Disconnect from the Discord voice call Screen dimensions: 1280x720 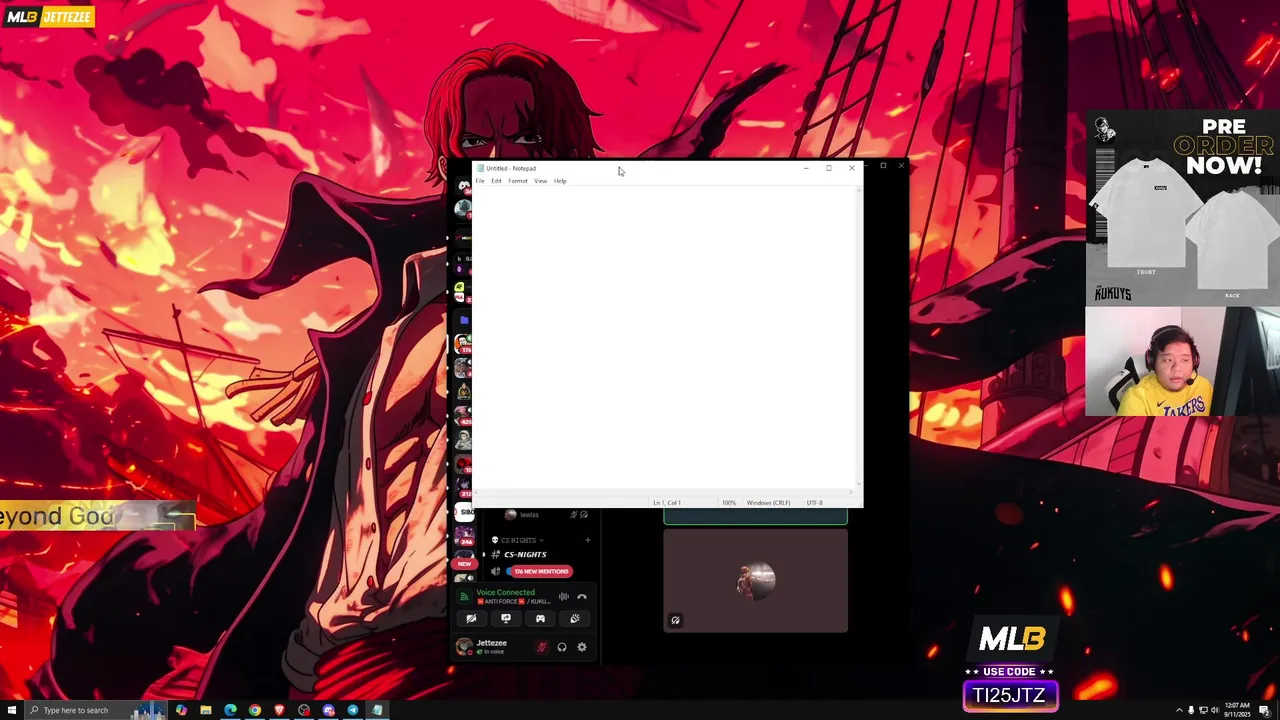pos(582,597)
